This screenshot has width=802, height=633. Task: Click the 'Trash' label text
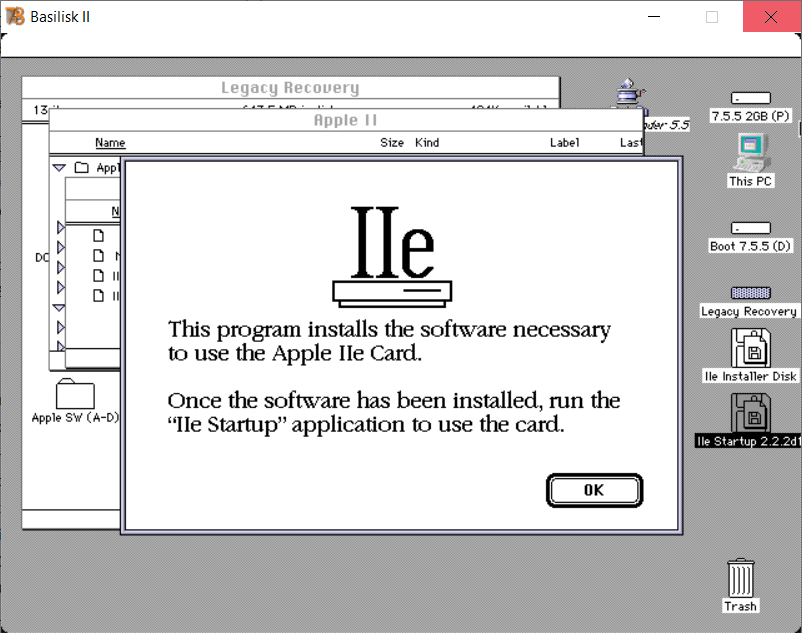pyautogui.click(x=740, y=606)
